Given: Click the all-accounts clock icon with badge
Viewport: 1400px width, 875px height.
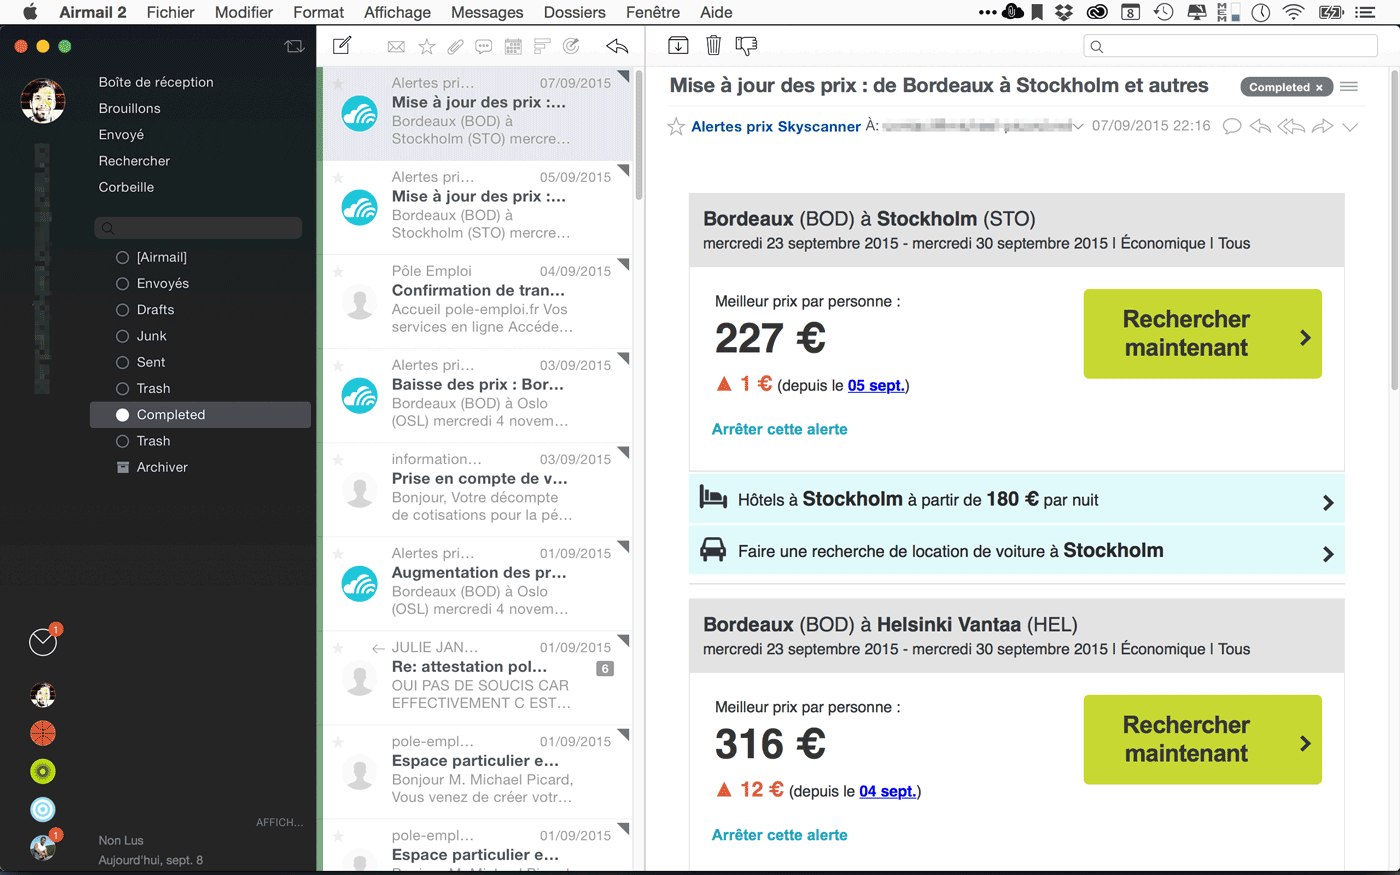Looking at the screenshot, I should 43,642.
